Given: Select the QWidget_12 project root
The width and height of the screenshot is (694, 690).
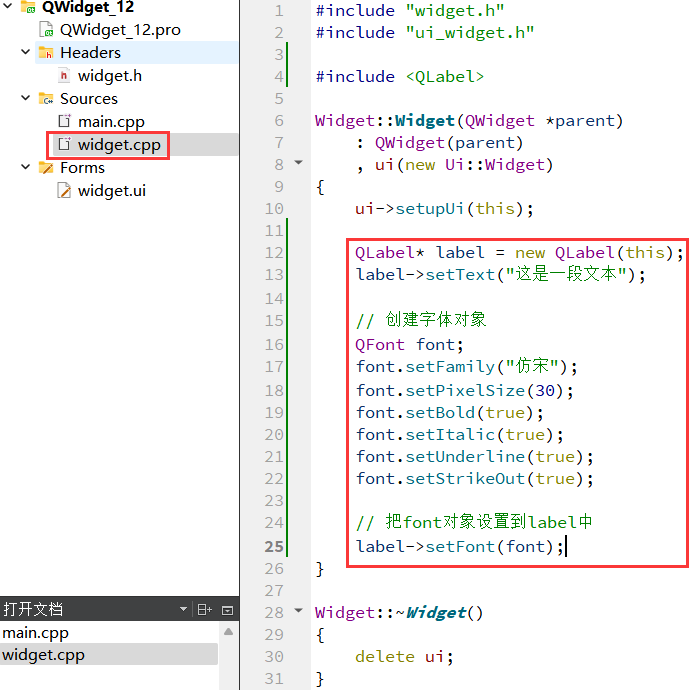Looking at the screenshot, I should [88, 7].
